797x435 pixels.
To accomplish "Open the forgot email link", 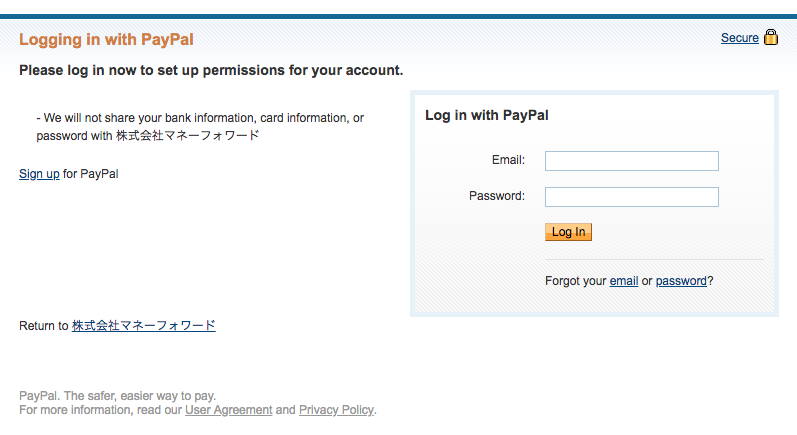I will pos(624,281).
